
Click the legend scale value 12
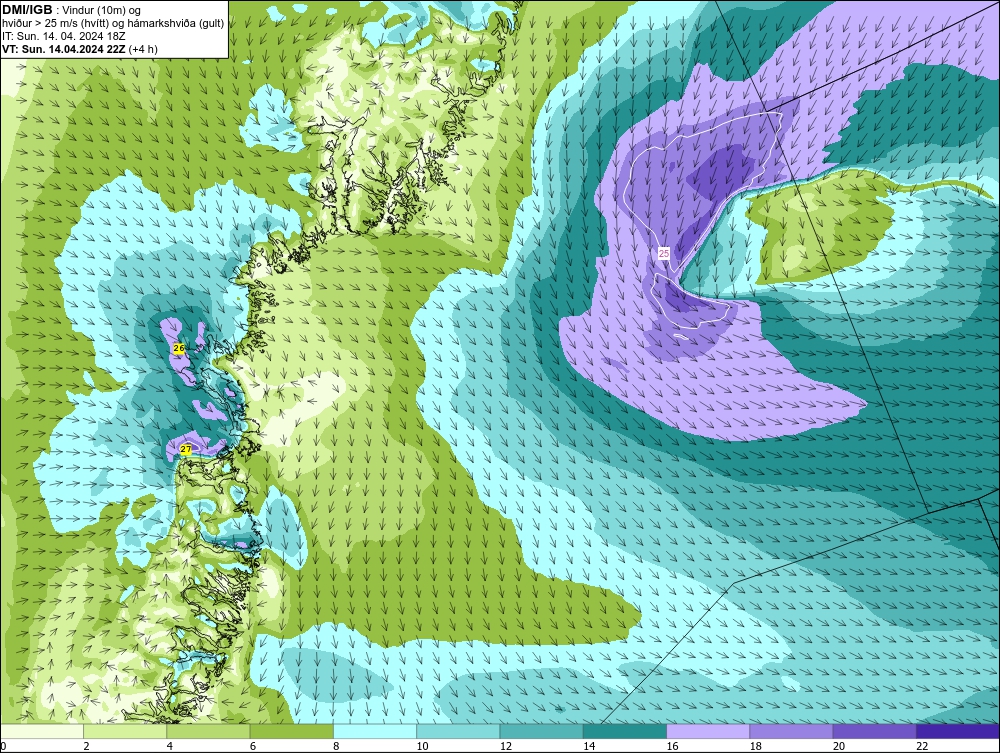point(506,747)
